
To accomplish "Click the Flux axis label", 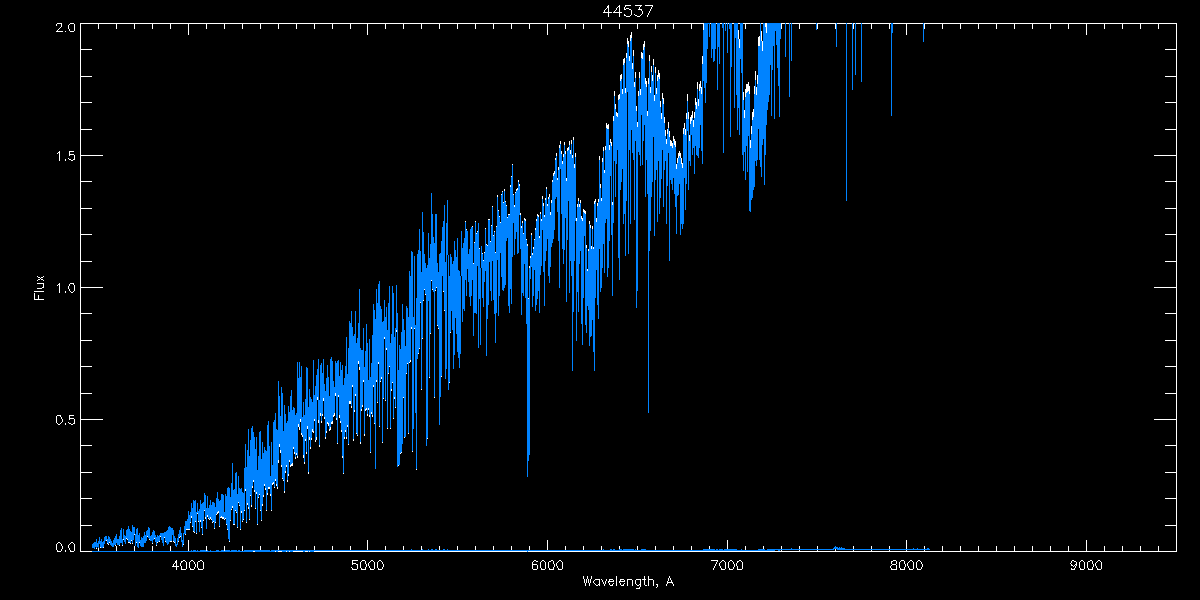I will pyautogui.click(x=39, y=287).
